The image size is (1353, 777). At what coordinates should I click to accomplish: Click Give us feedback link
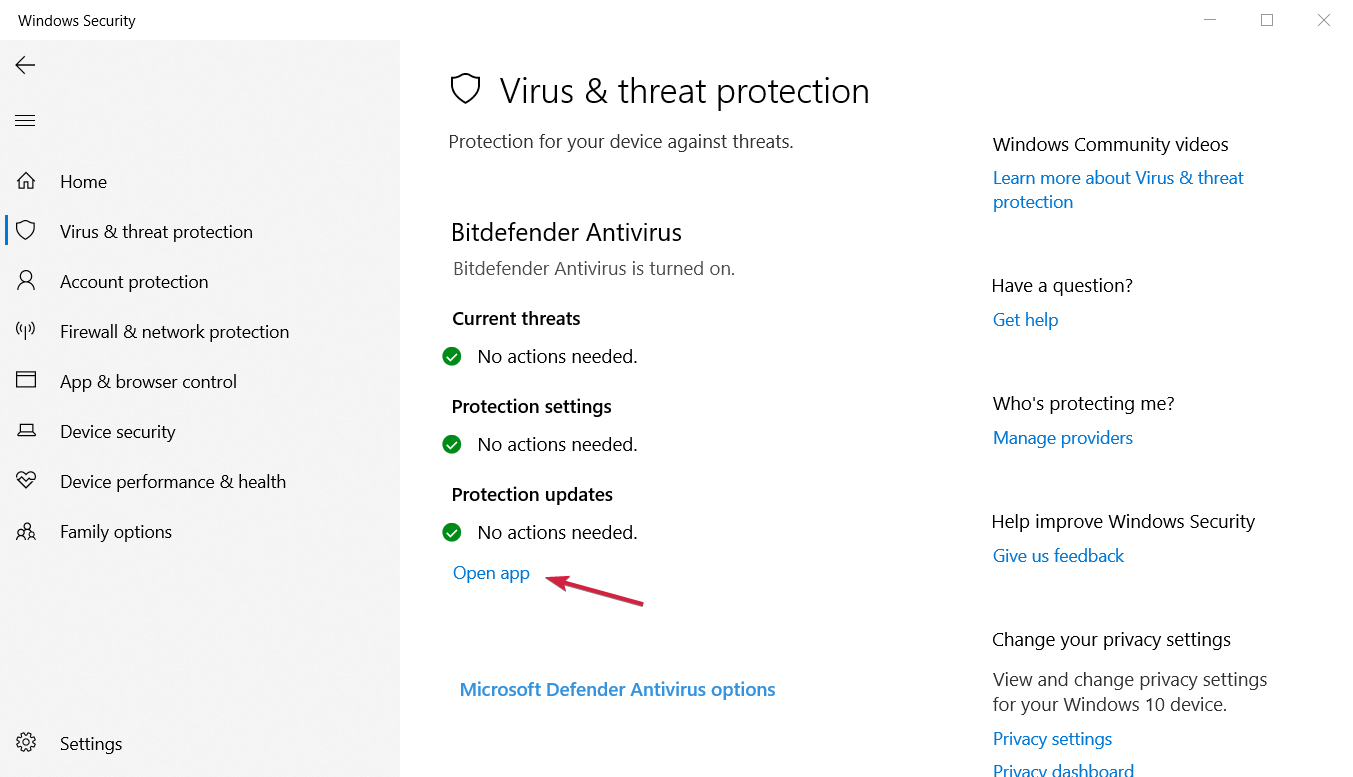[1058, 556]
